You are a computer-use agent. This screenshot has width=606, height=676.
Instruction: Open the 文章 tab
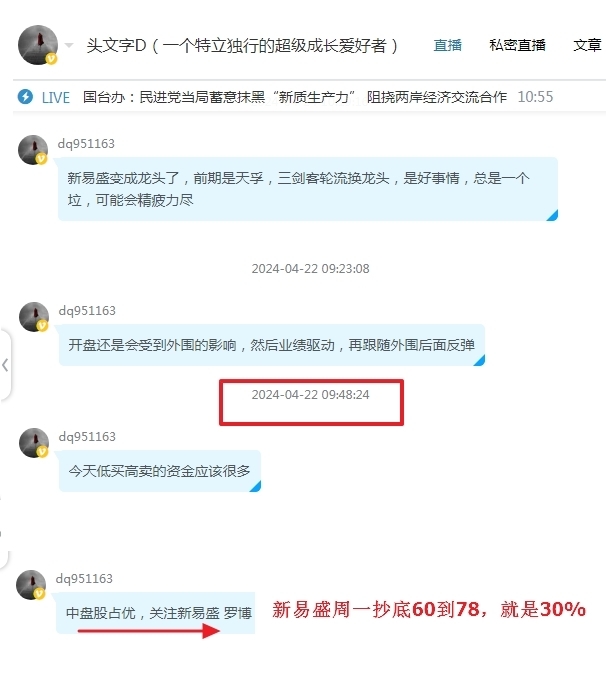pyautogui.click(x=587, y=45)
